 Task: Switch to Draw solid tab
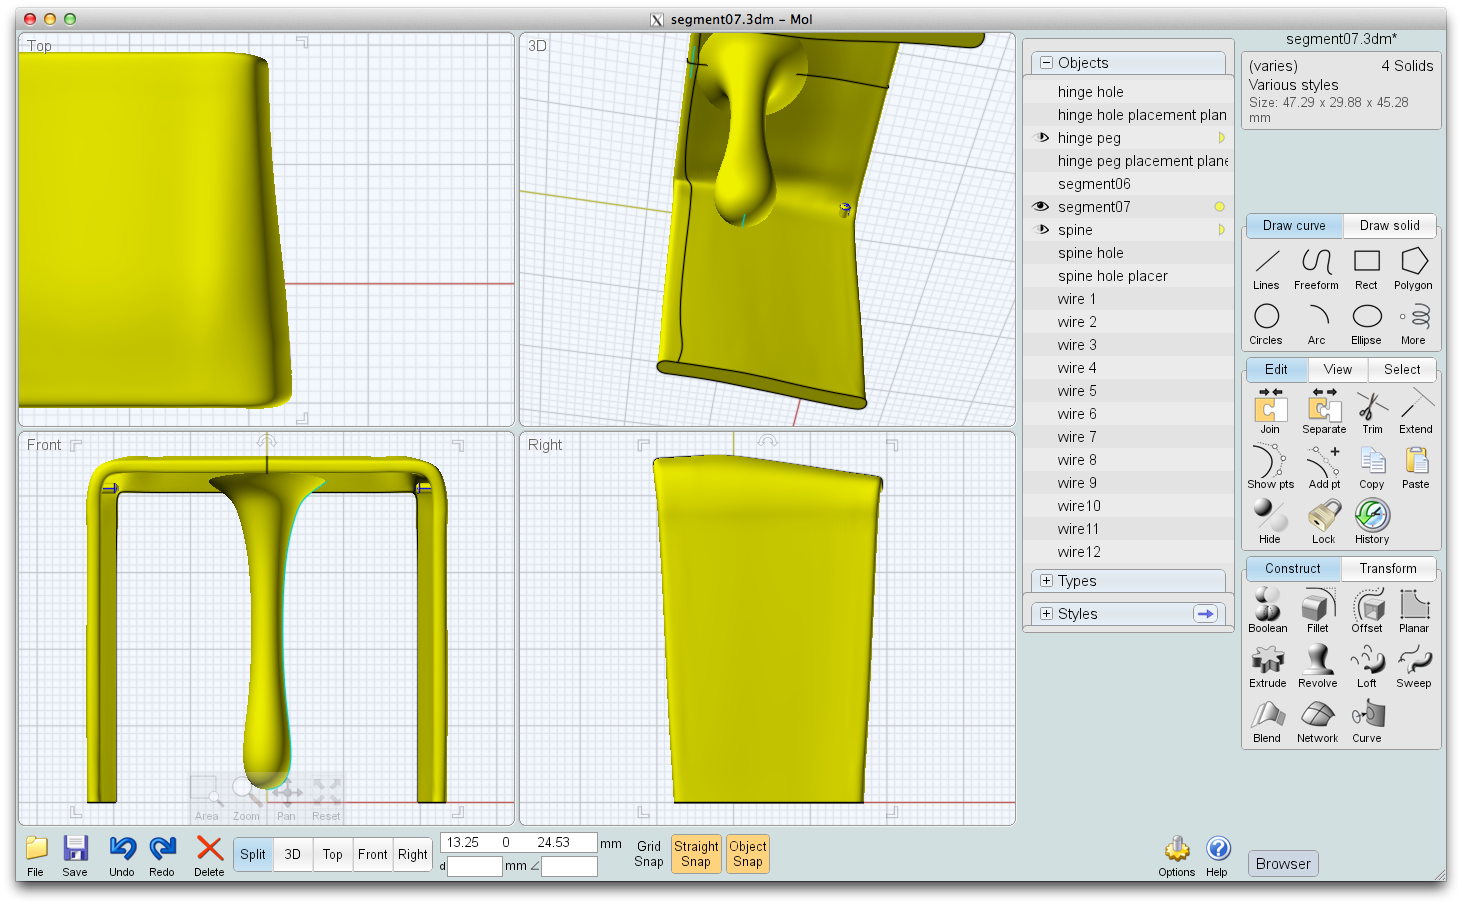[1389, 226]
